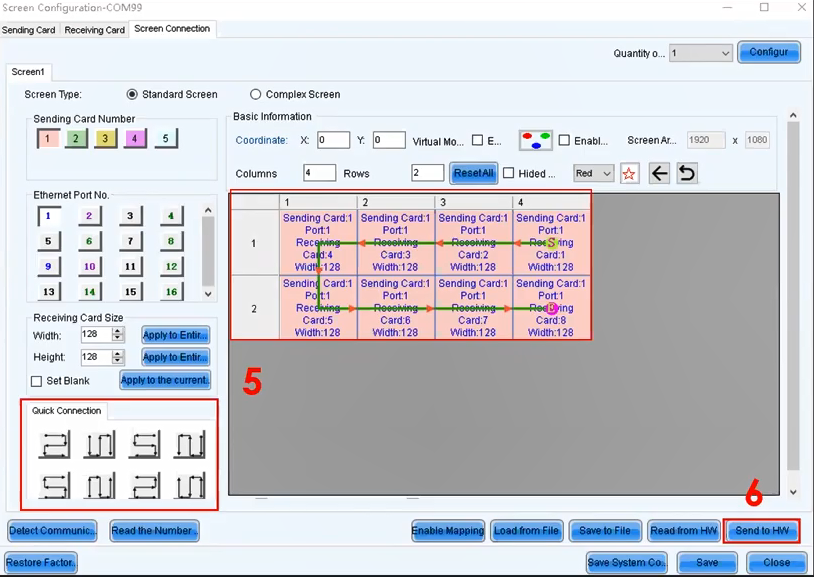Click the Save to File button

tap(607, 531)
